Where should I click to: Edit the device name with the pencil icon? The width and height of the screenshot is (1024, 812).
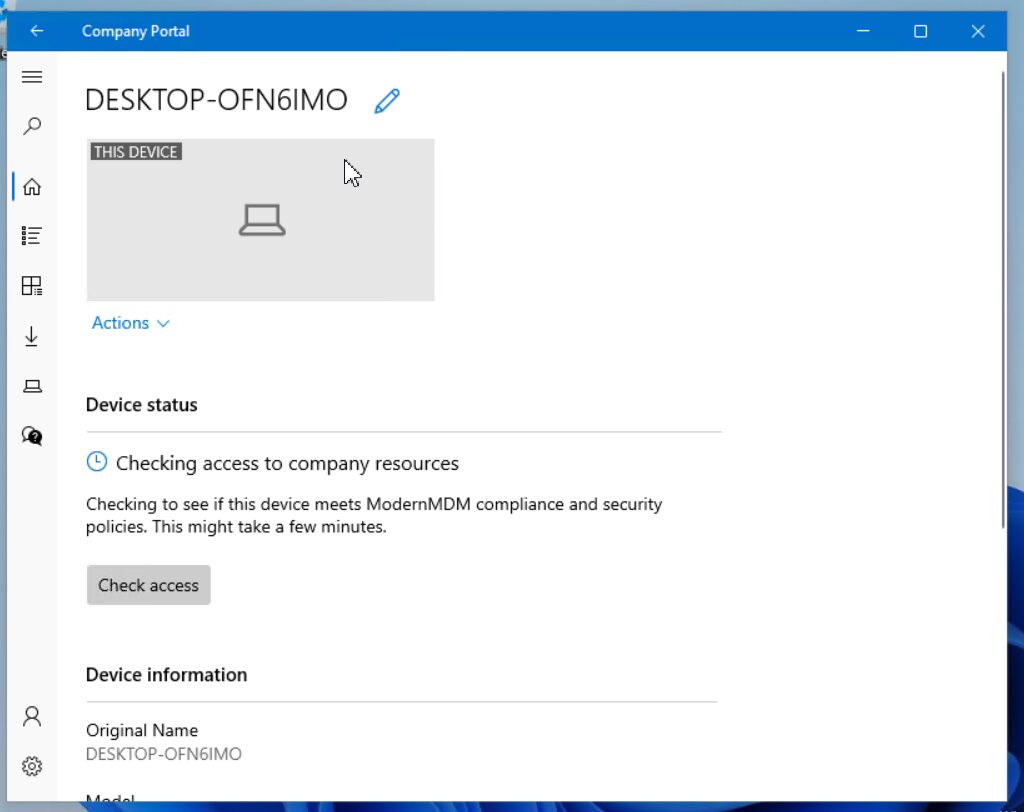[387, 100]
